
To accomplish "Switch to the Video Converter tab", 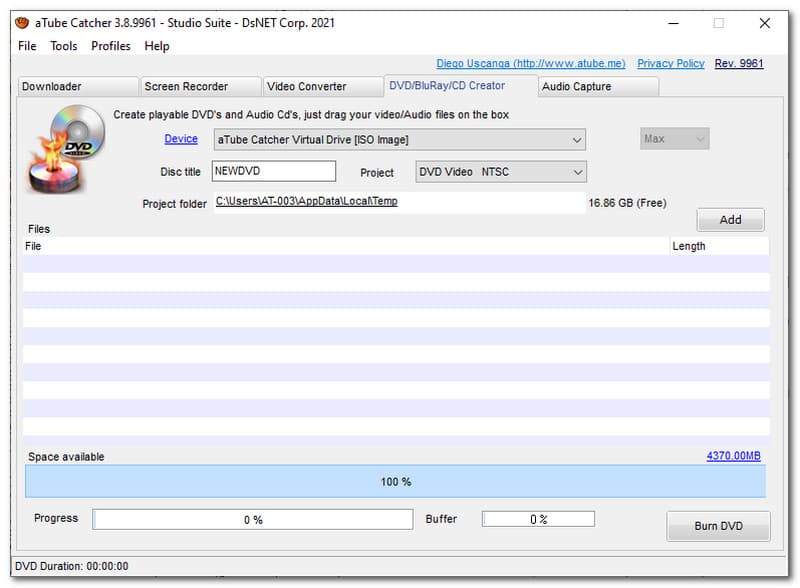I will [x=323, y=86].
